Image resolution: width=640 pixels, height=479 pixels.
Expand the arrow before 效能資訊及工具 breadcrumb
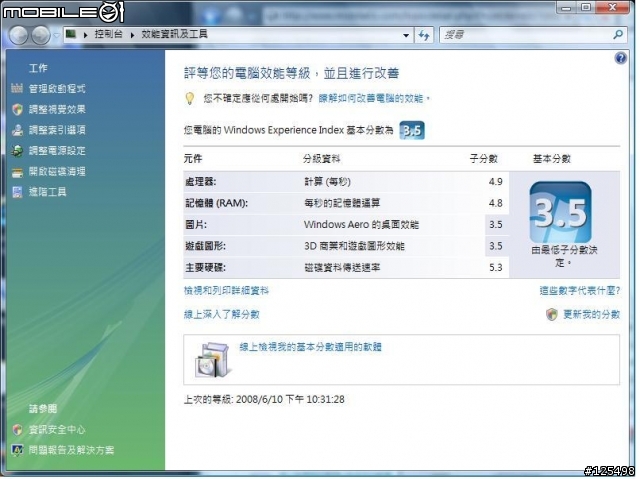pos(132,35)
